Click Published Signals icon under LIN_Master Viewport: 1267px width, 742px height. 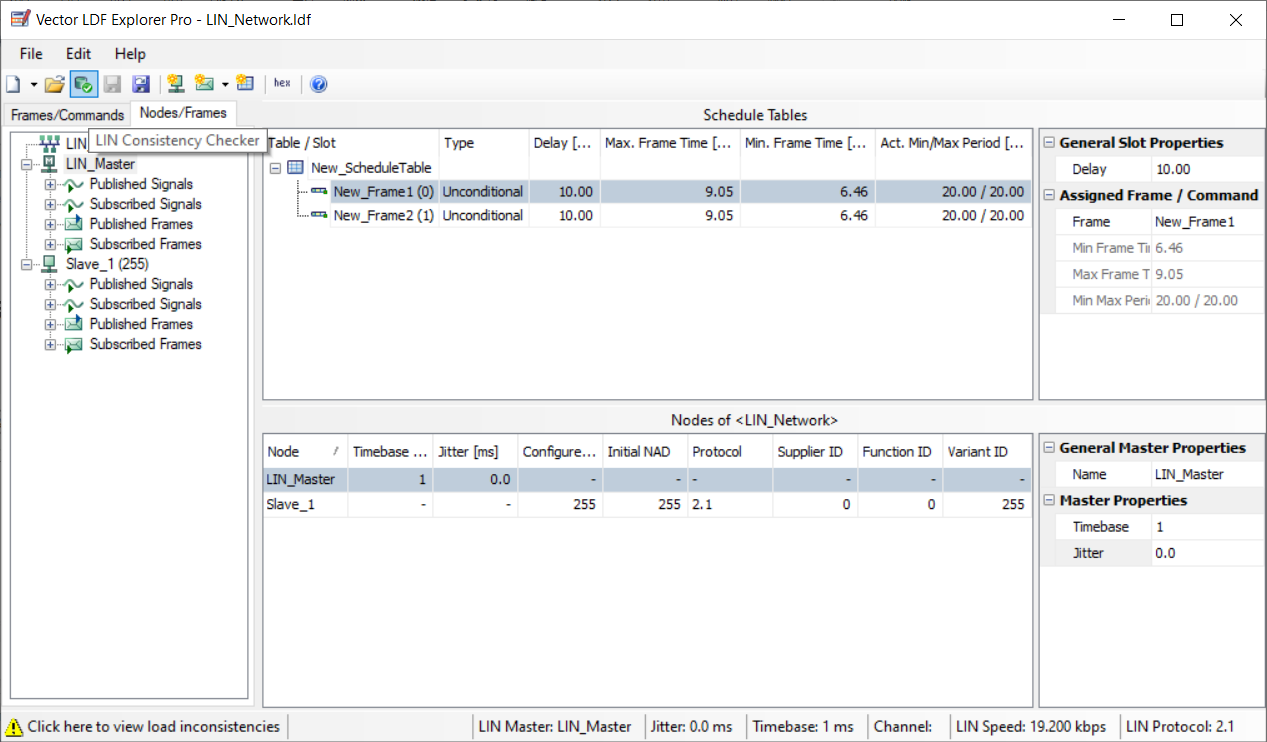point(73,184)
